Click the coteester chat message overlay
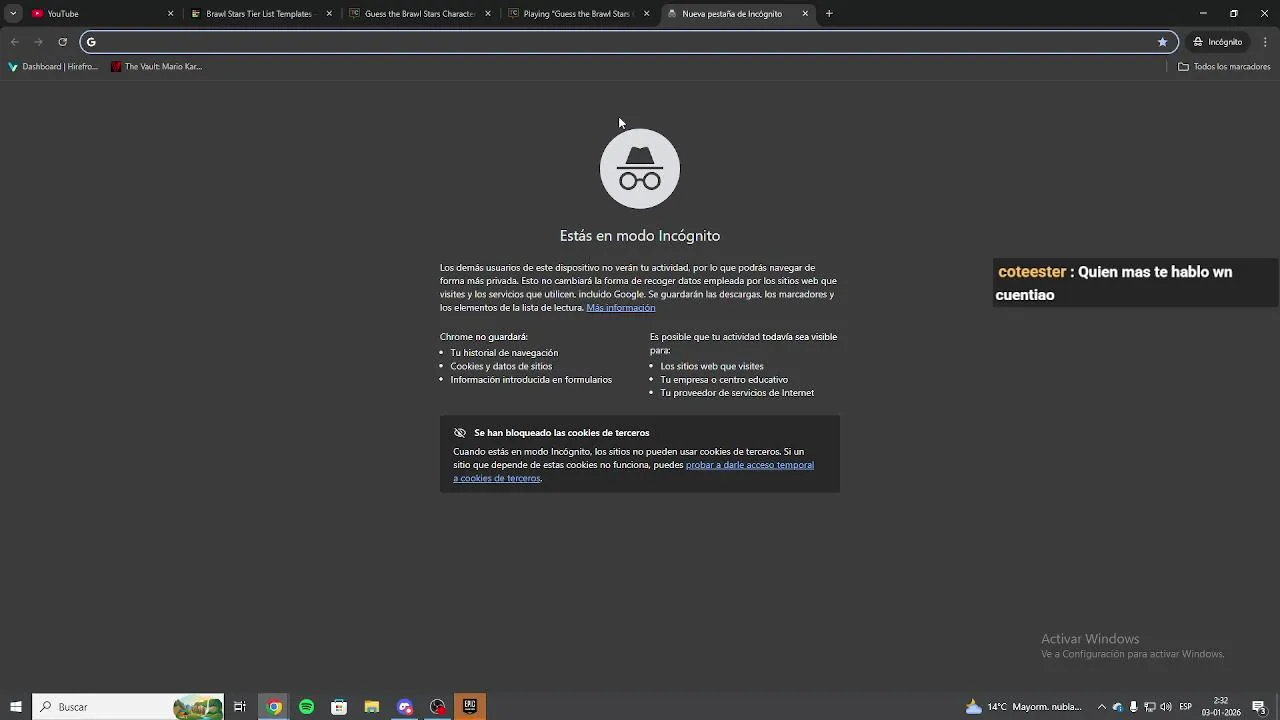The image size is (1280, 720). tap(1135, 283)
